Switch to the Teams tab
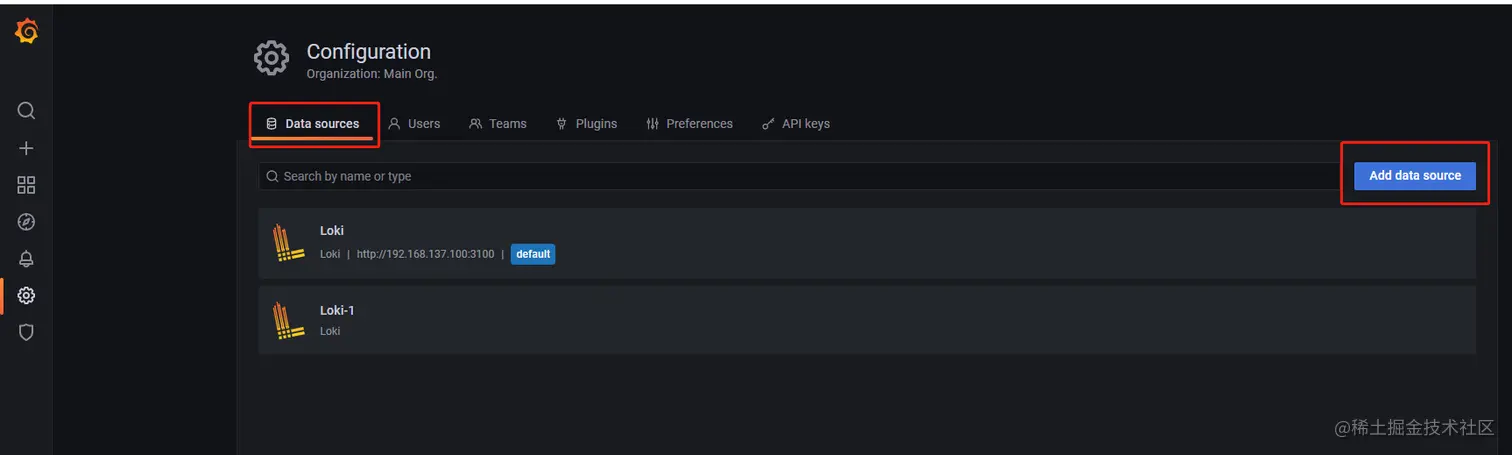Image resolution: width=1512 pixels, height=455 pixels. 498,124
